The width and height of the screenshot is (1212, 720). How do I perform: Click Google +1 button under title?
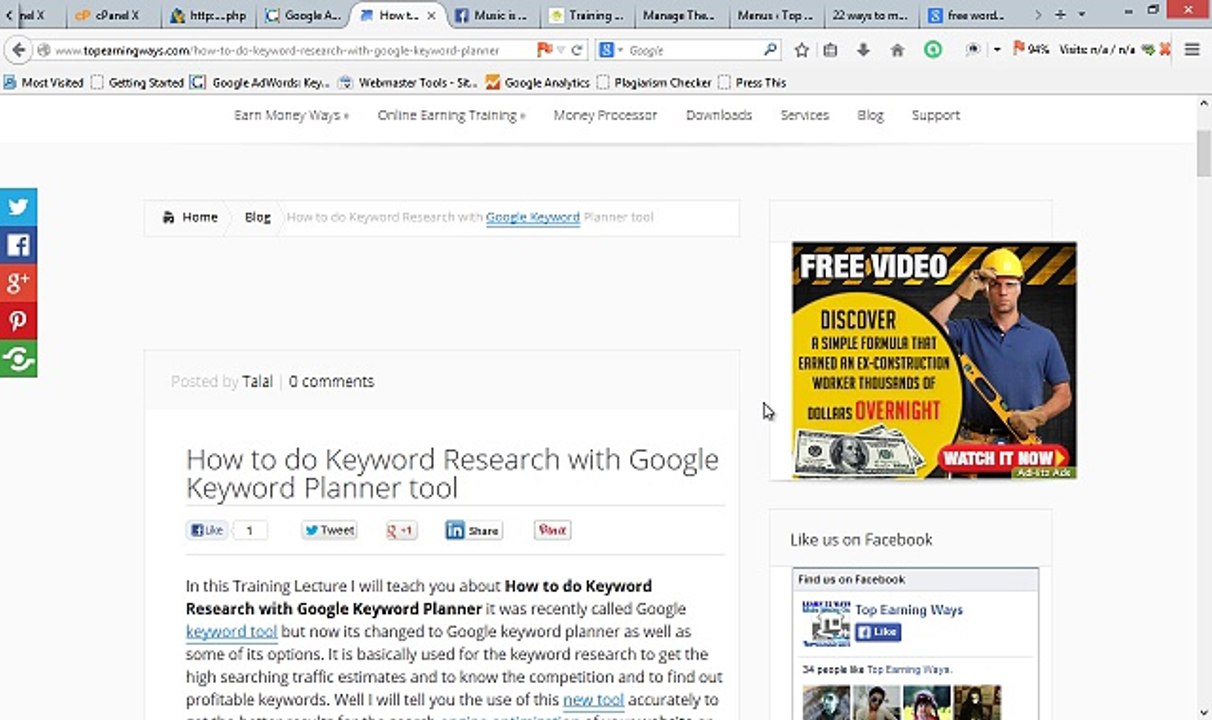[402, 530]
